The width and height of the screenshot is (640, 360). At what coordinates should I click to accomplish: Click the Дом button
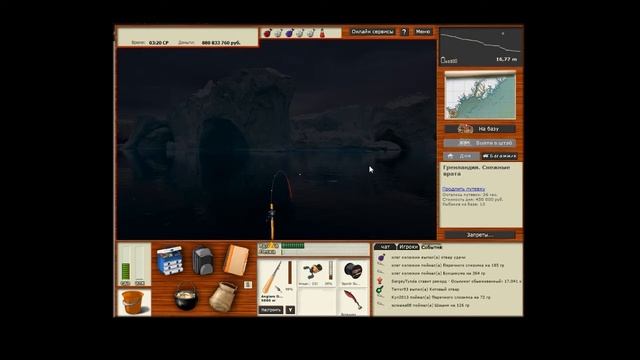(x=461, y=156)
